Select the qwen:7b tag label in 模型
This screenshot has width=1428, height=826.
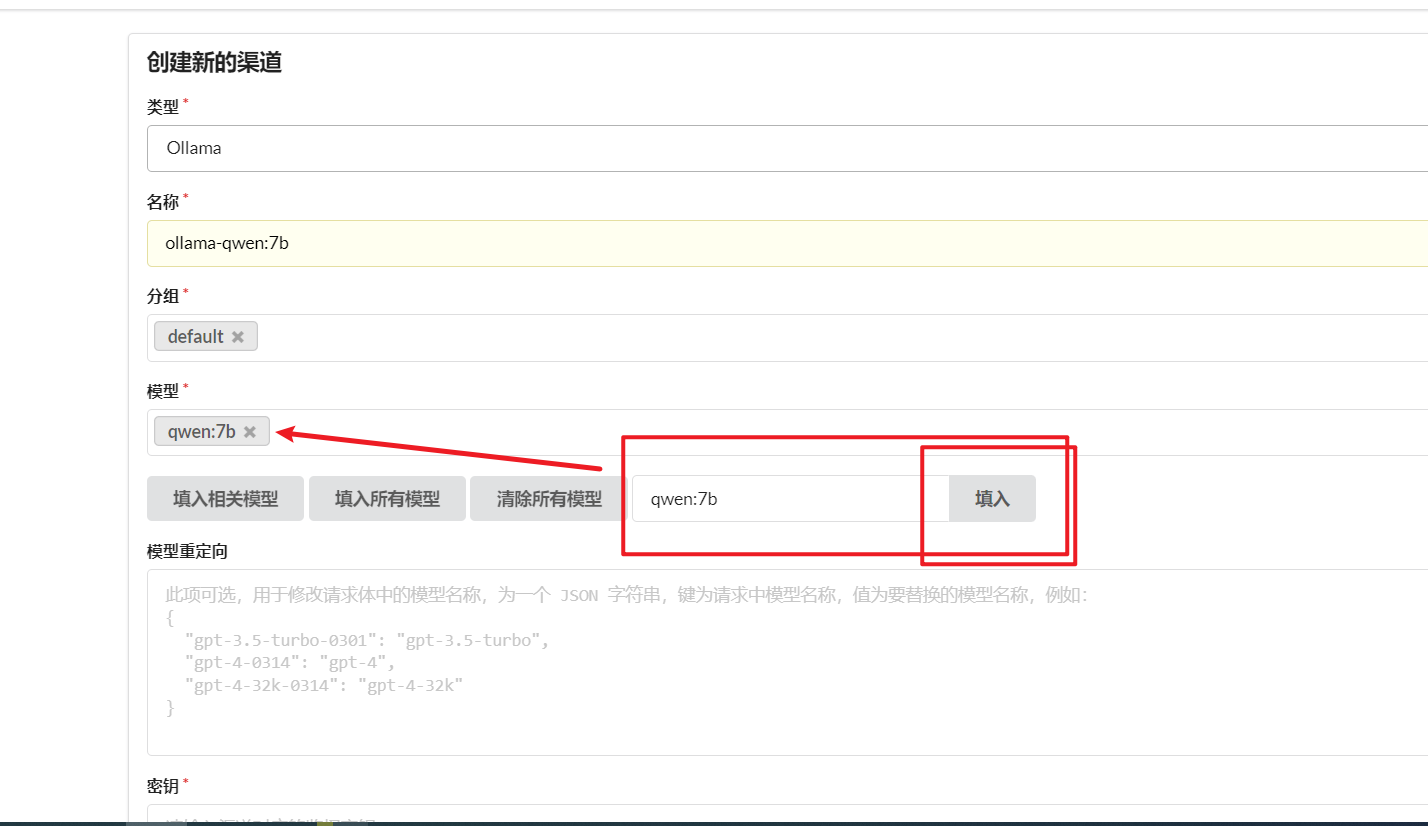click(x=201, y=432)
